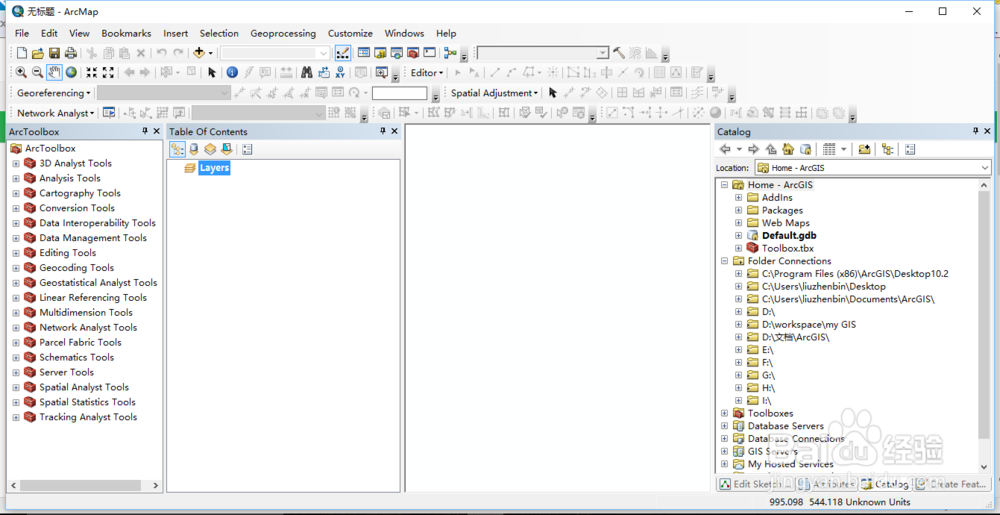Open the Search window icon
Viewport: 1000px width, 515px height.
click(x=397, y=53)
